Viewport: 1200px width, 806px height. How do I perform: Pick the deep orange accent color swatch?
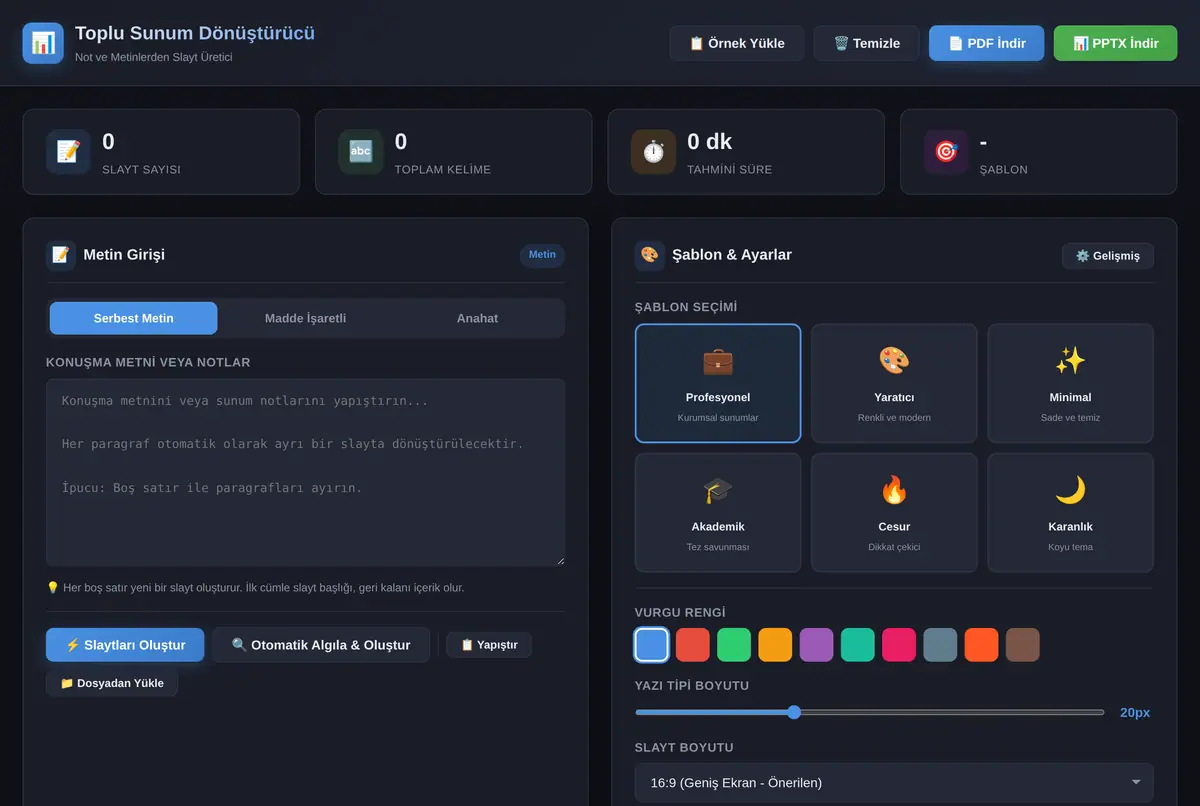981,645
